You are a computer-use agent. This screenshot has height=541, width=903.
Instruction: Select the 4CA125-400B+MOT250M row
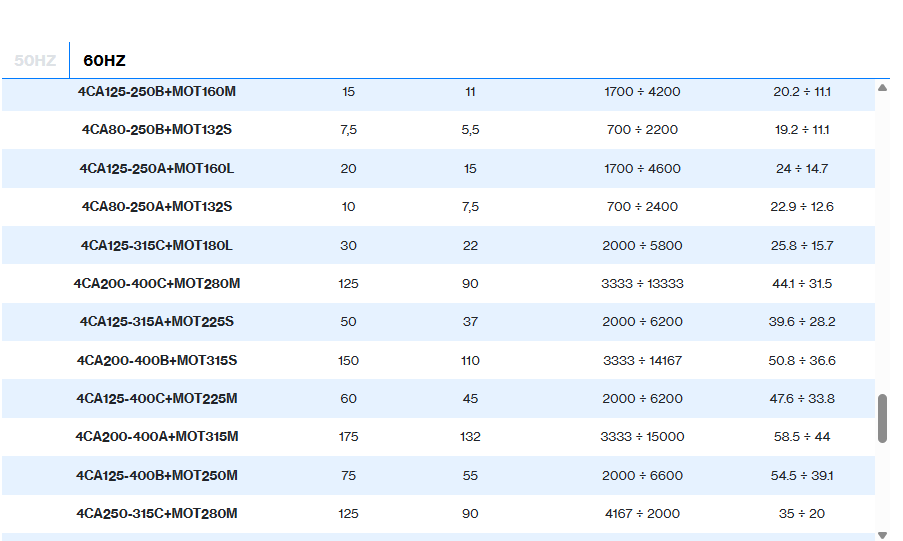pos(157,476)
